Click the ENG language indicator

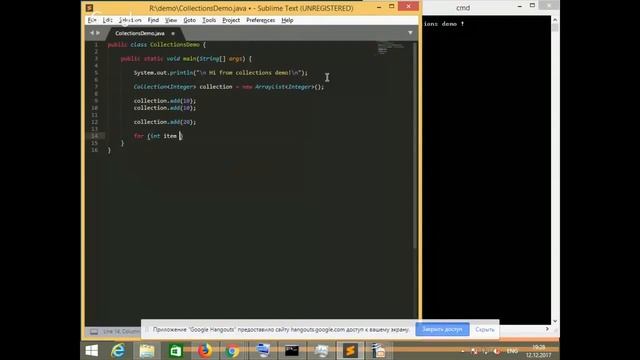pos(512,351)
